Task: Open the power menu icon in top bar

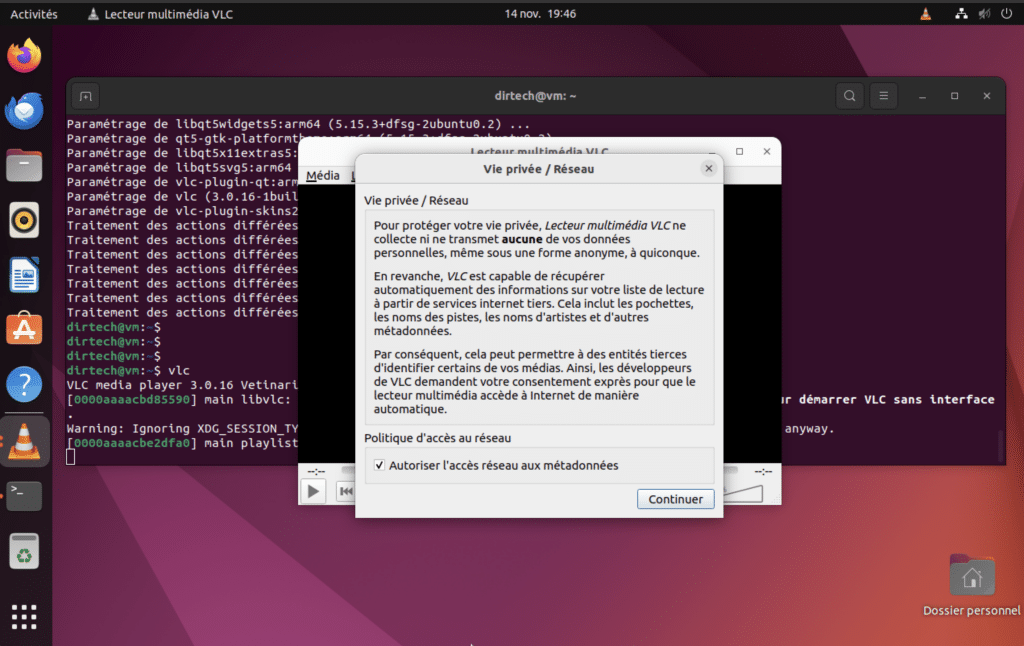Action: [x=1006, y=14]
